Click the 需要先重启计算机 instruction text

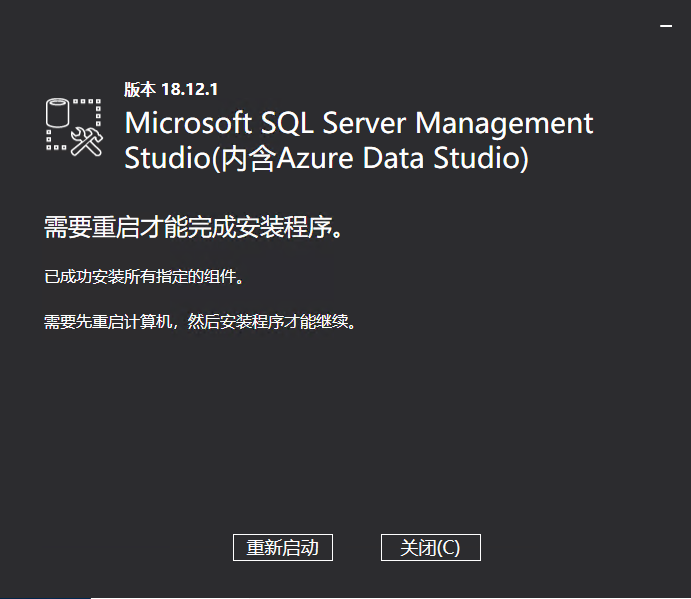pos(108,322)
